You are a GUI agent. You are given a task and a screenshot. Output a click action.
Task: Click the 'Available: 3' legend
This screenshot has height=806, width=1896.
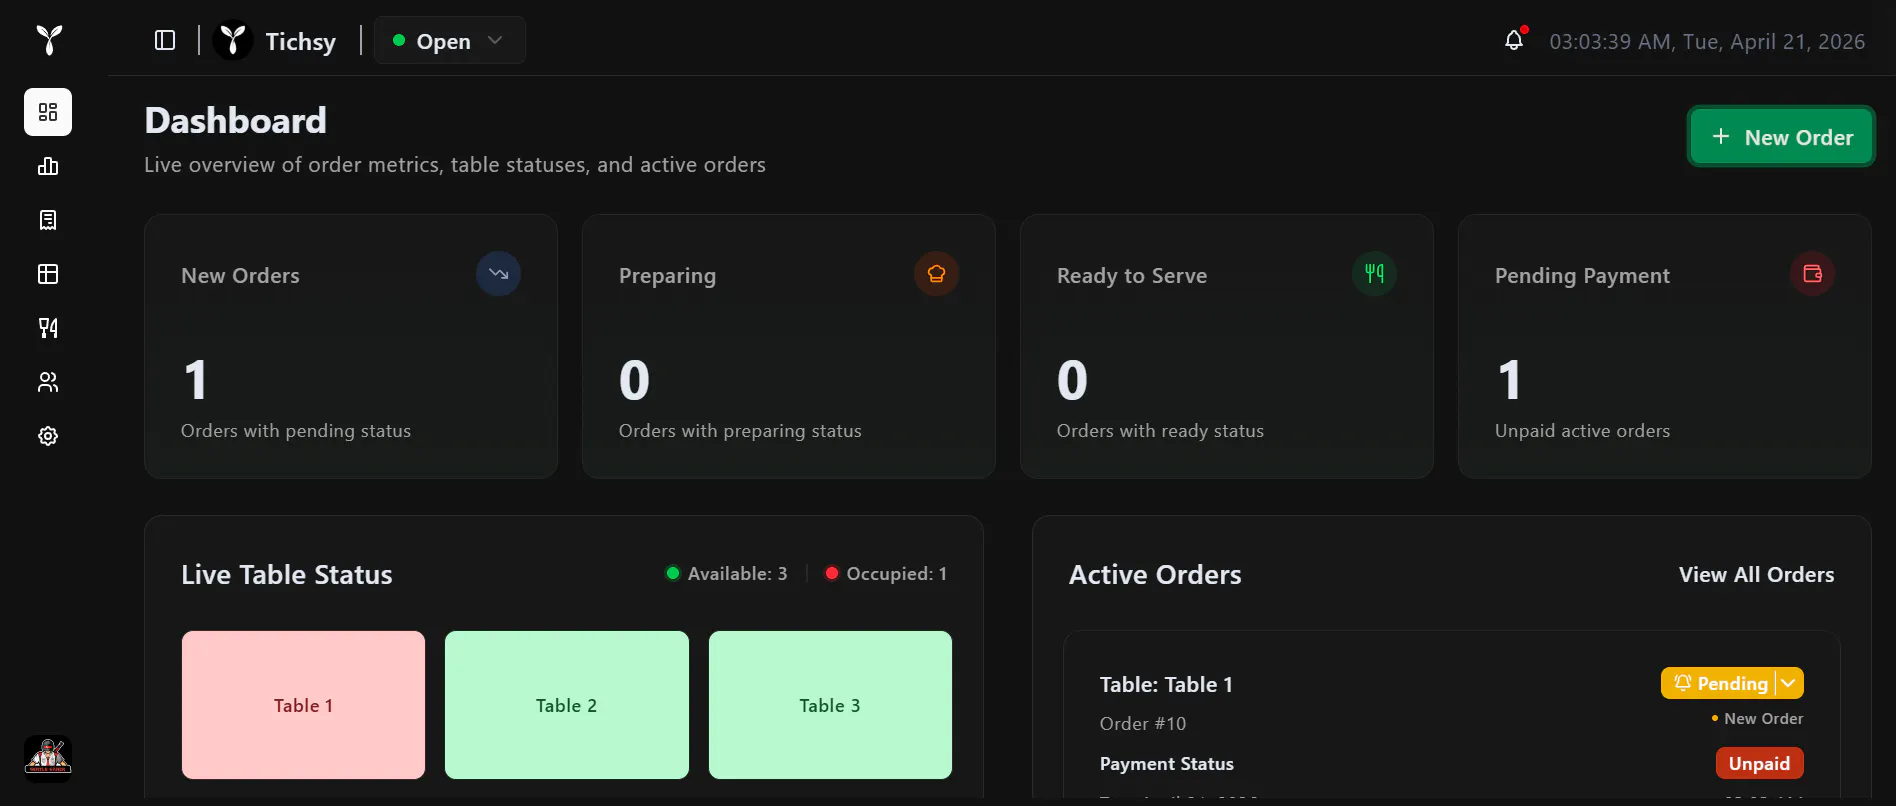coord(727,573)
